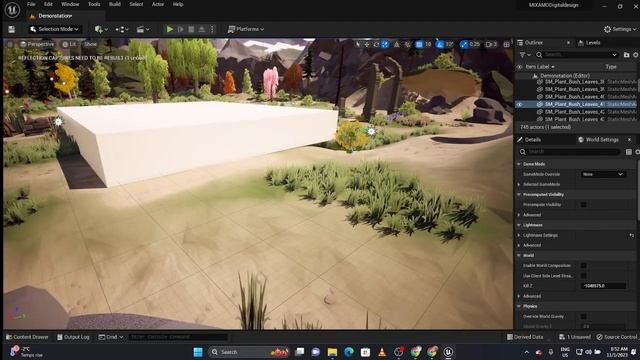Open the World Settings property matrix grid icon
Screen dimensions: 640x360
[x=629, y=152]
